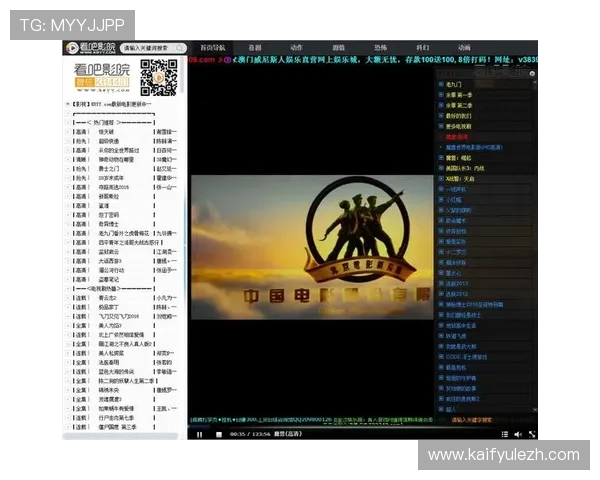
Task: Open 僵尸国度 第三季 in the TV list
Action: (x=117, y=427)
